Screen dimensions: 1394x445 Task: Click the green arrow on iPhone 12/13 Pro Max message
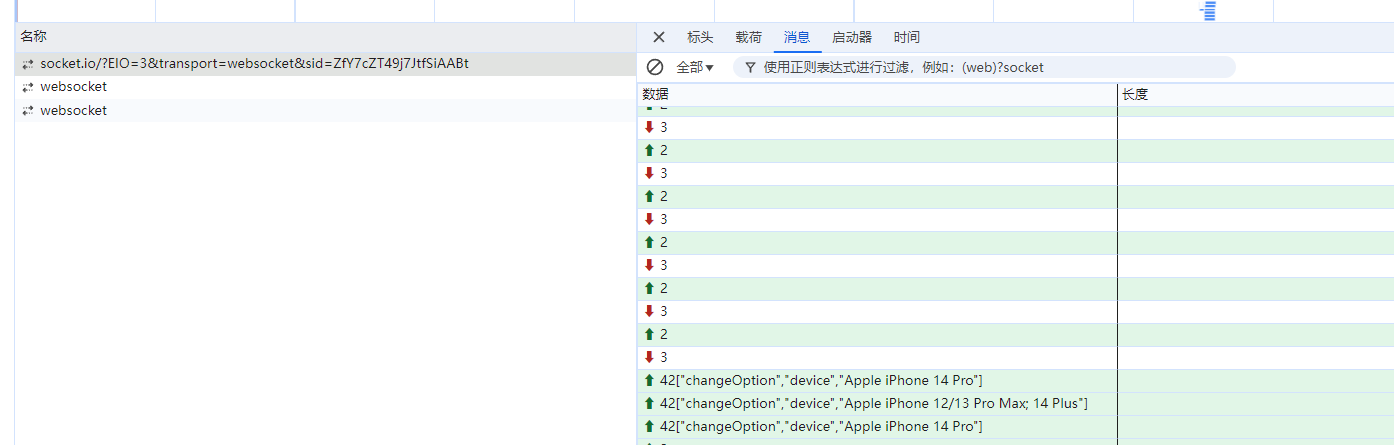coord(649,403)
